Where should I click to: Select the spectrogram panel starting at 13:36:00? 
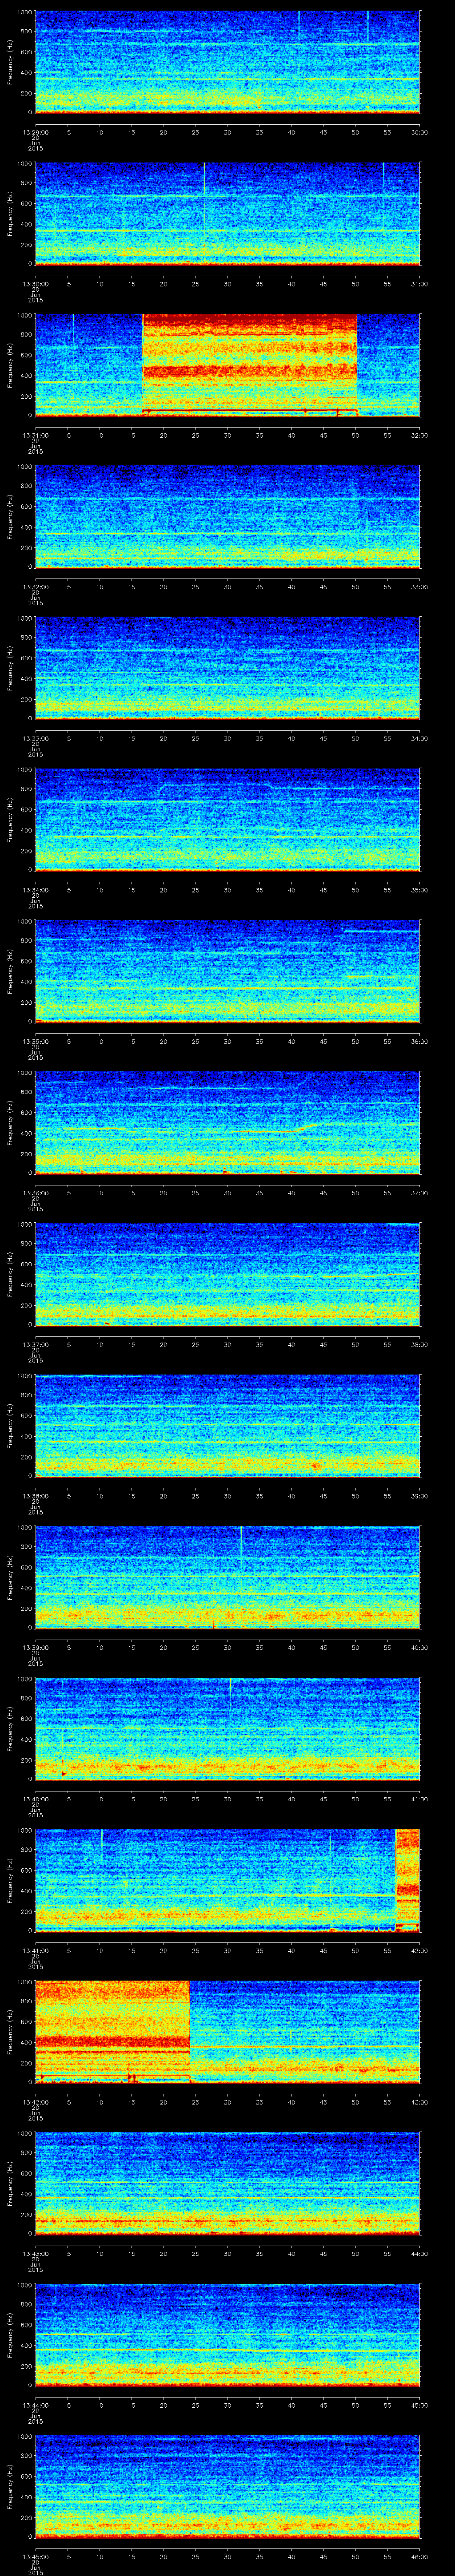pos(227,1122)
